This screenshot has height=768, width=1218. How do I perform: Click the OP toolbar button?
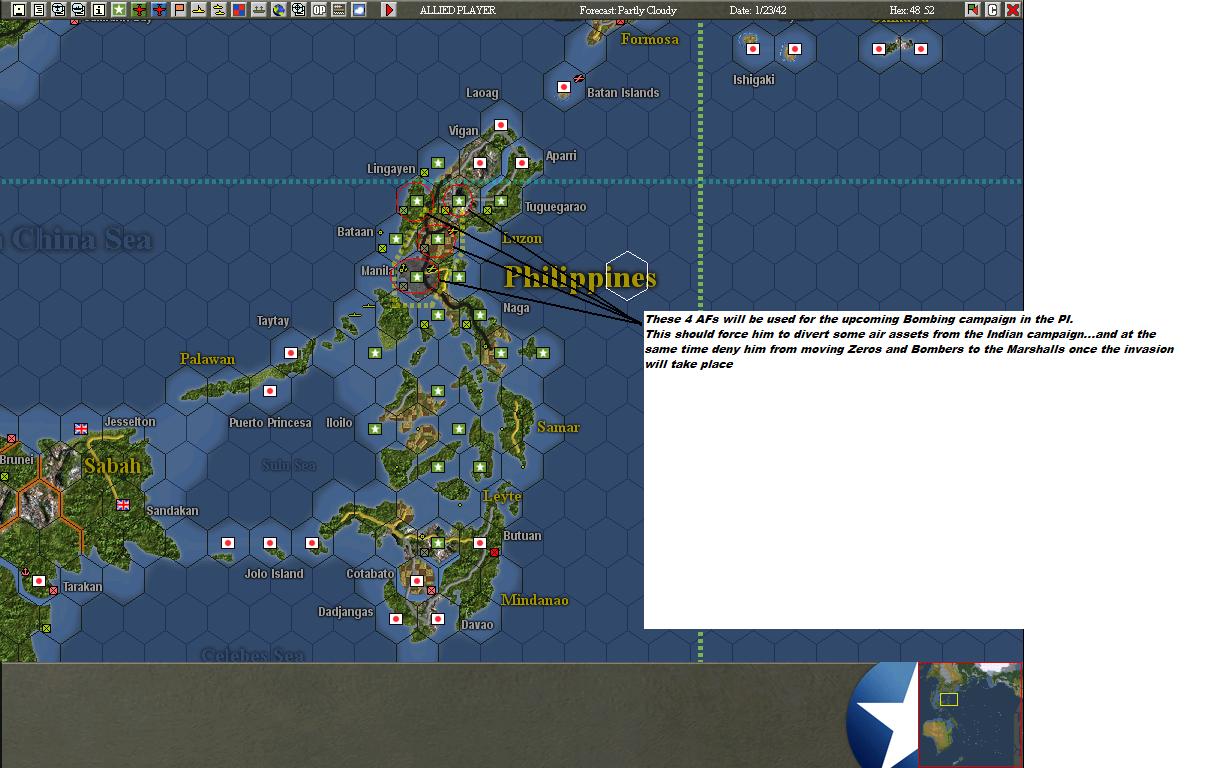318,10
